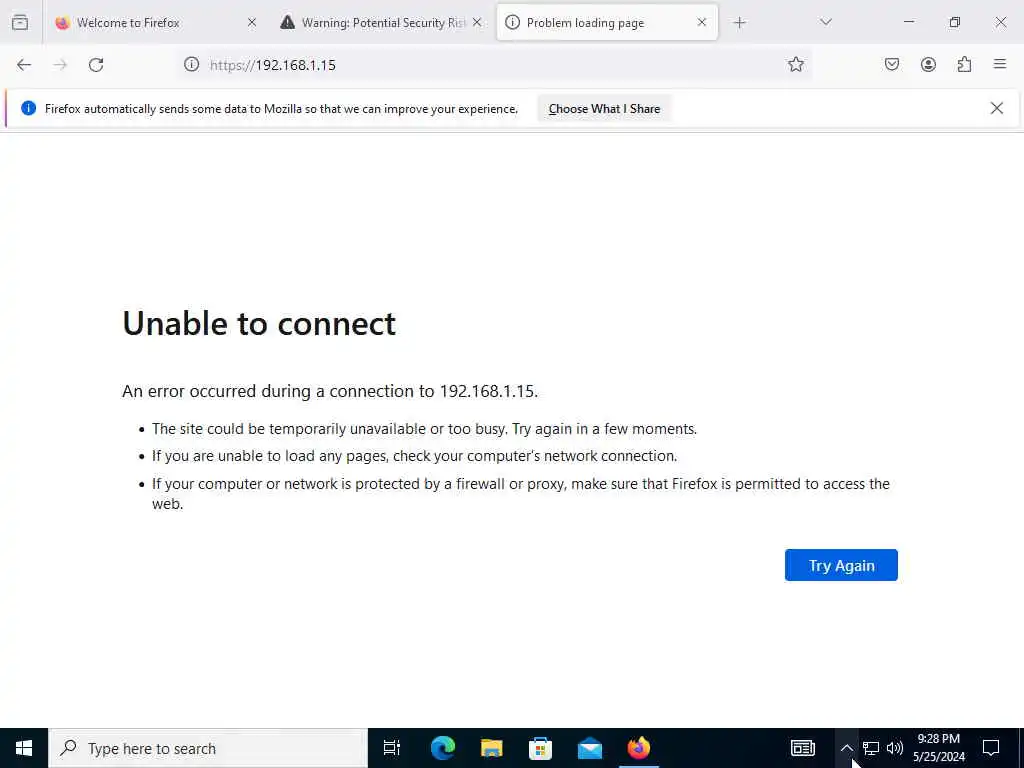Open the Firefox application menu

point(1000,65)
